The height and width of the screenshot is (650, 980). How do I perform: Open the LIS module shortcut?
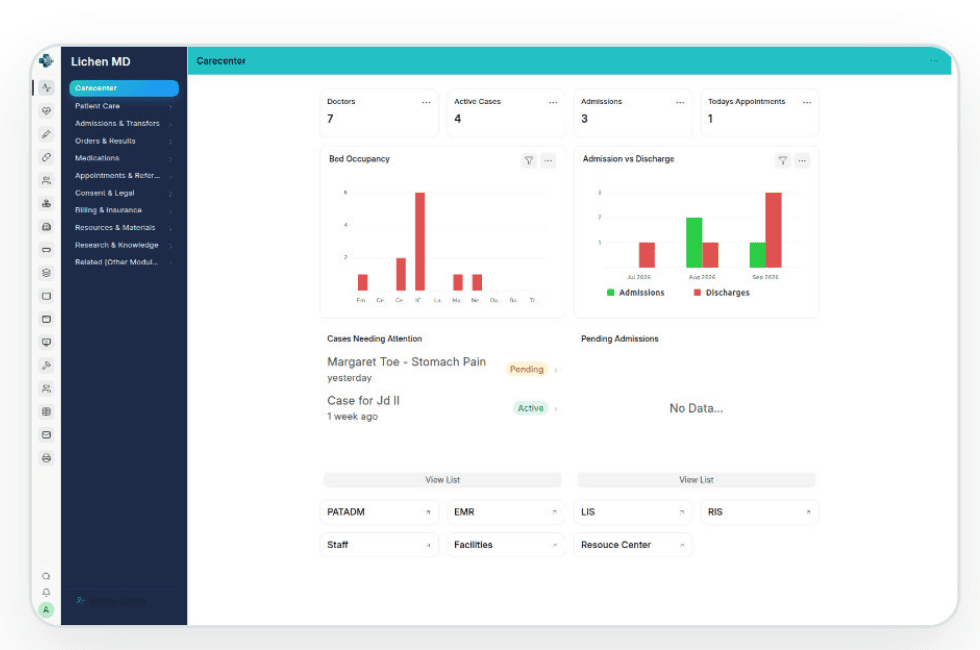click(x=632, y=512)
